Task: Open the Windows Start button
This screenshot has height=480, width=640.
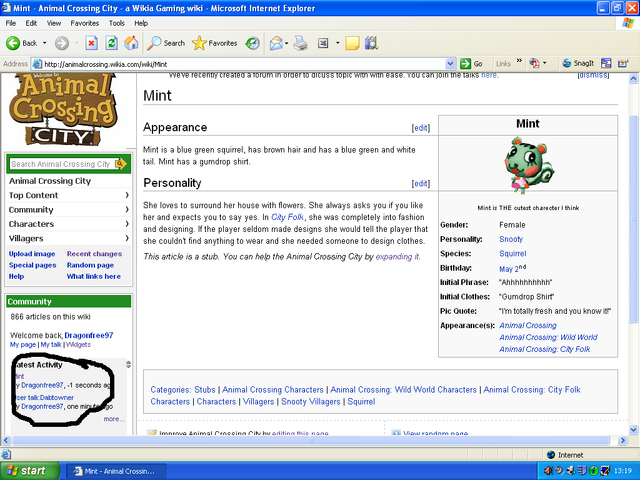Action: (x=29, y=471)
